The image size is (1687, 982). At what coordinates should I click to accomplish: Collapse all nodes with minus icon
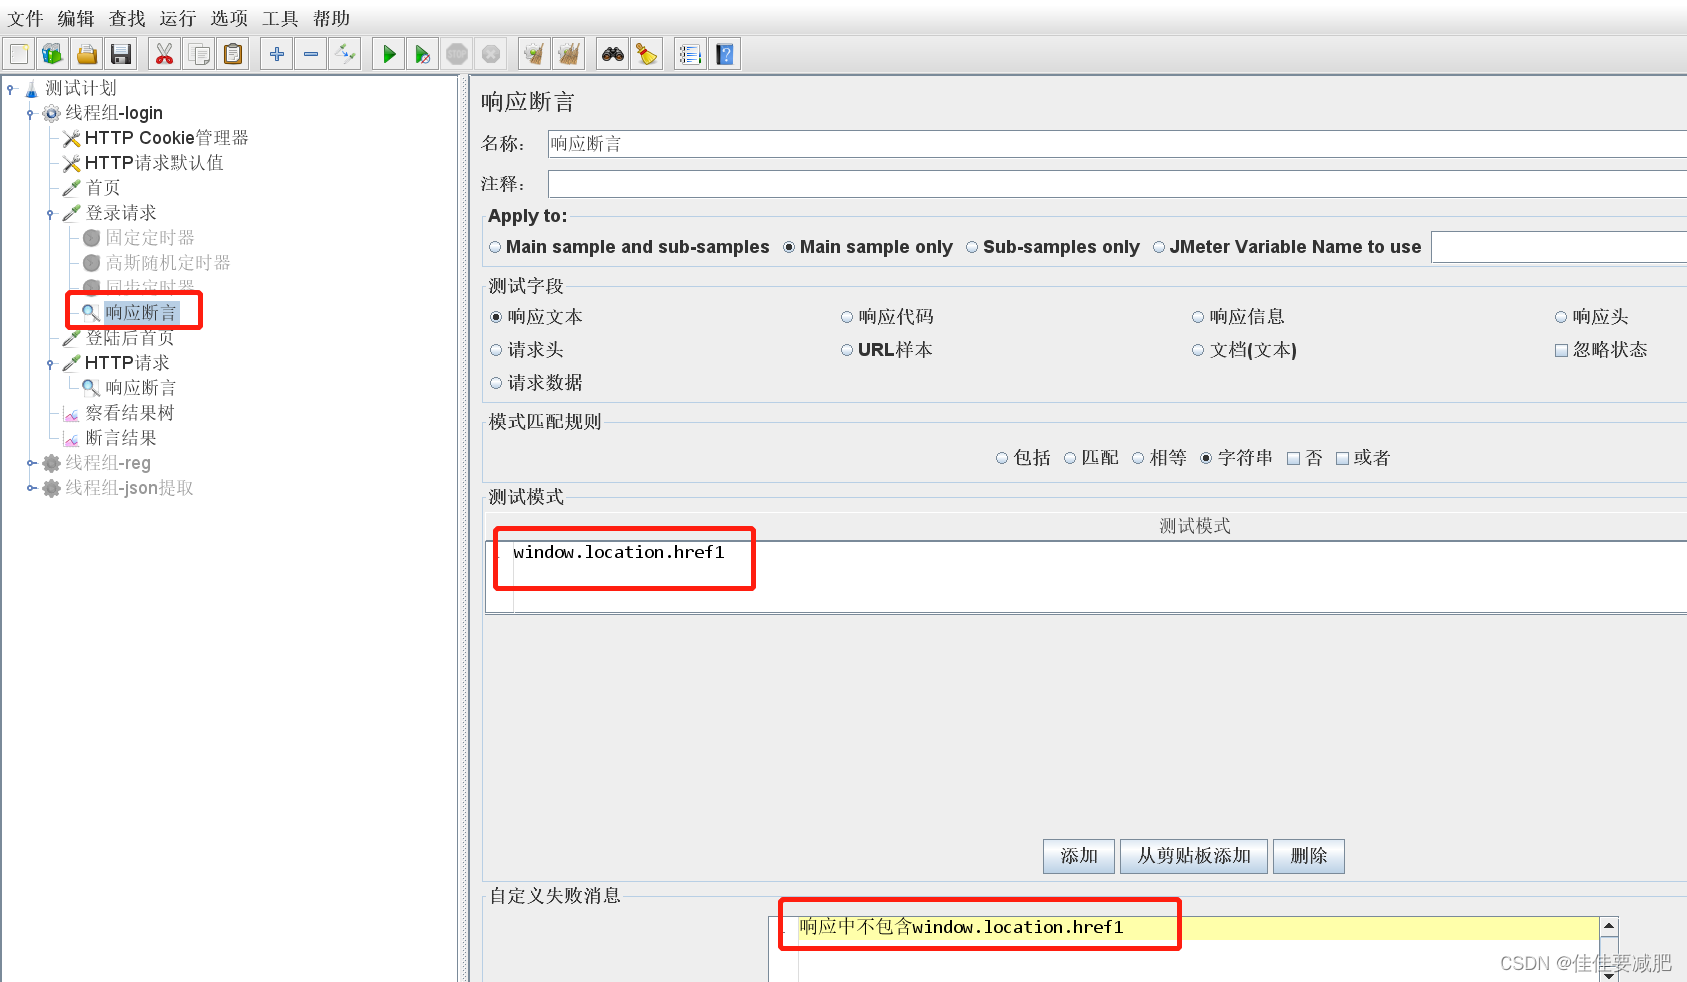tap(311, 54)
